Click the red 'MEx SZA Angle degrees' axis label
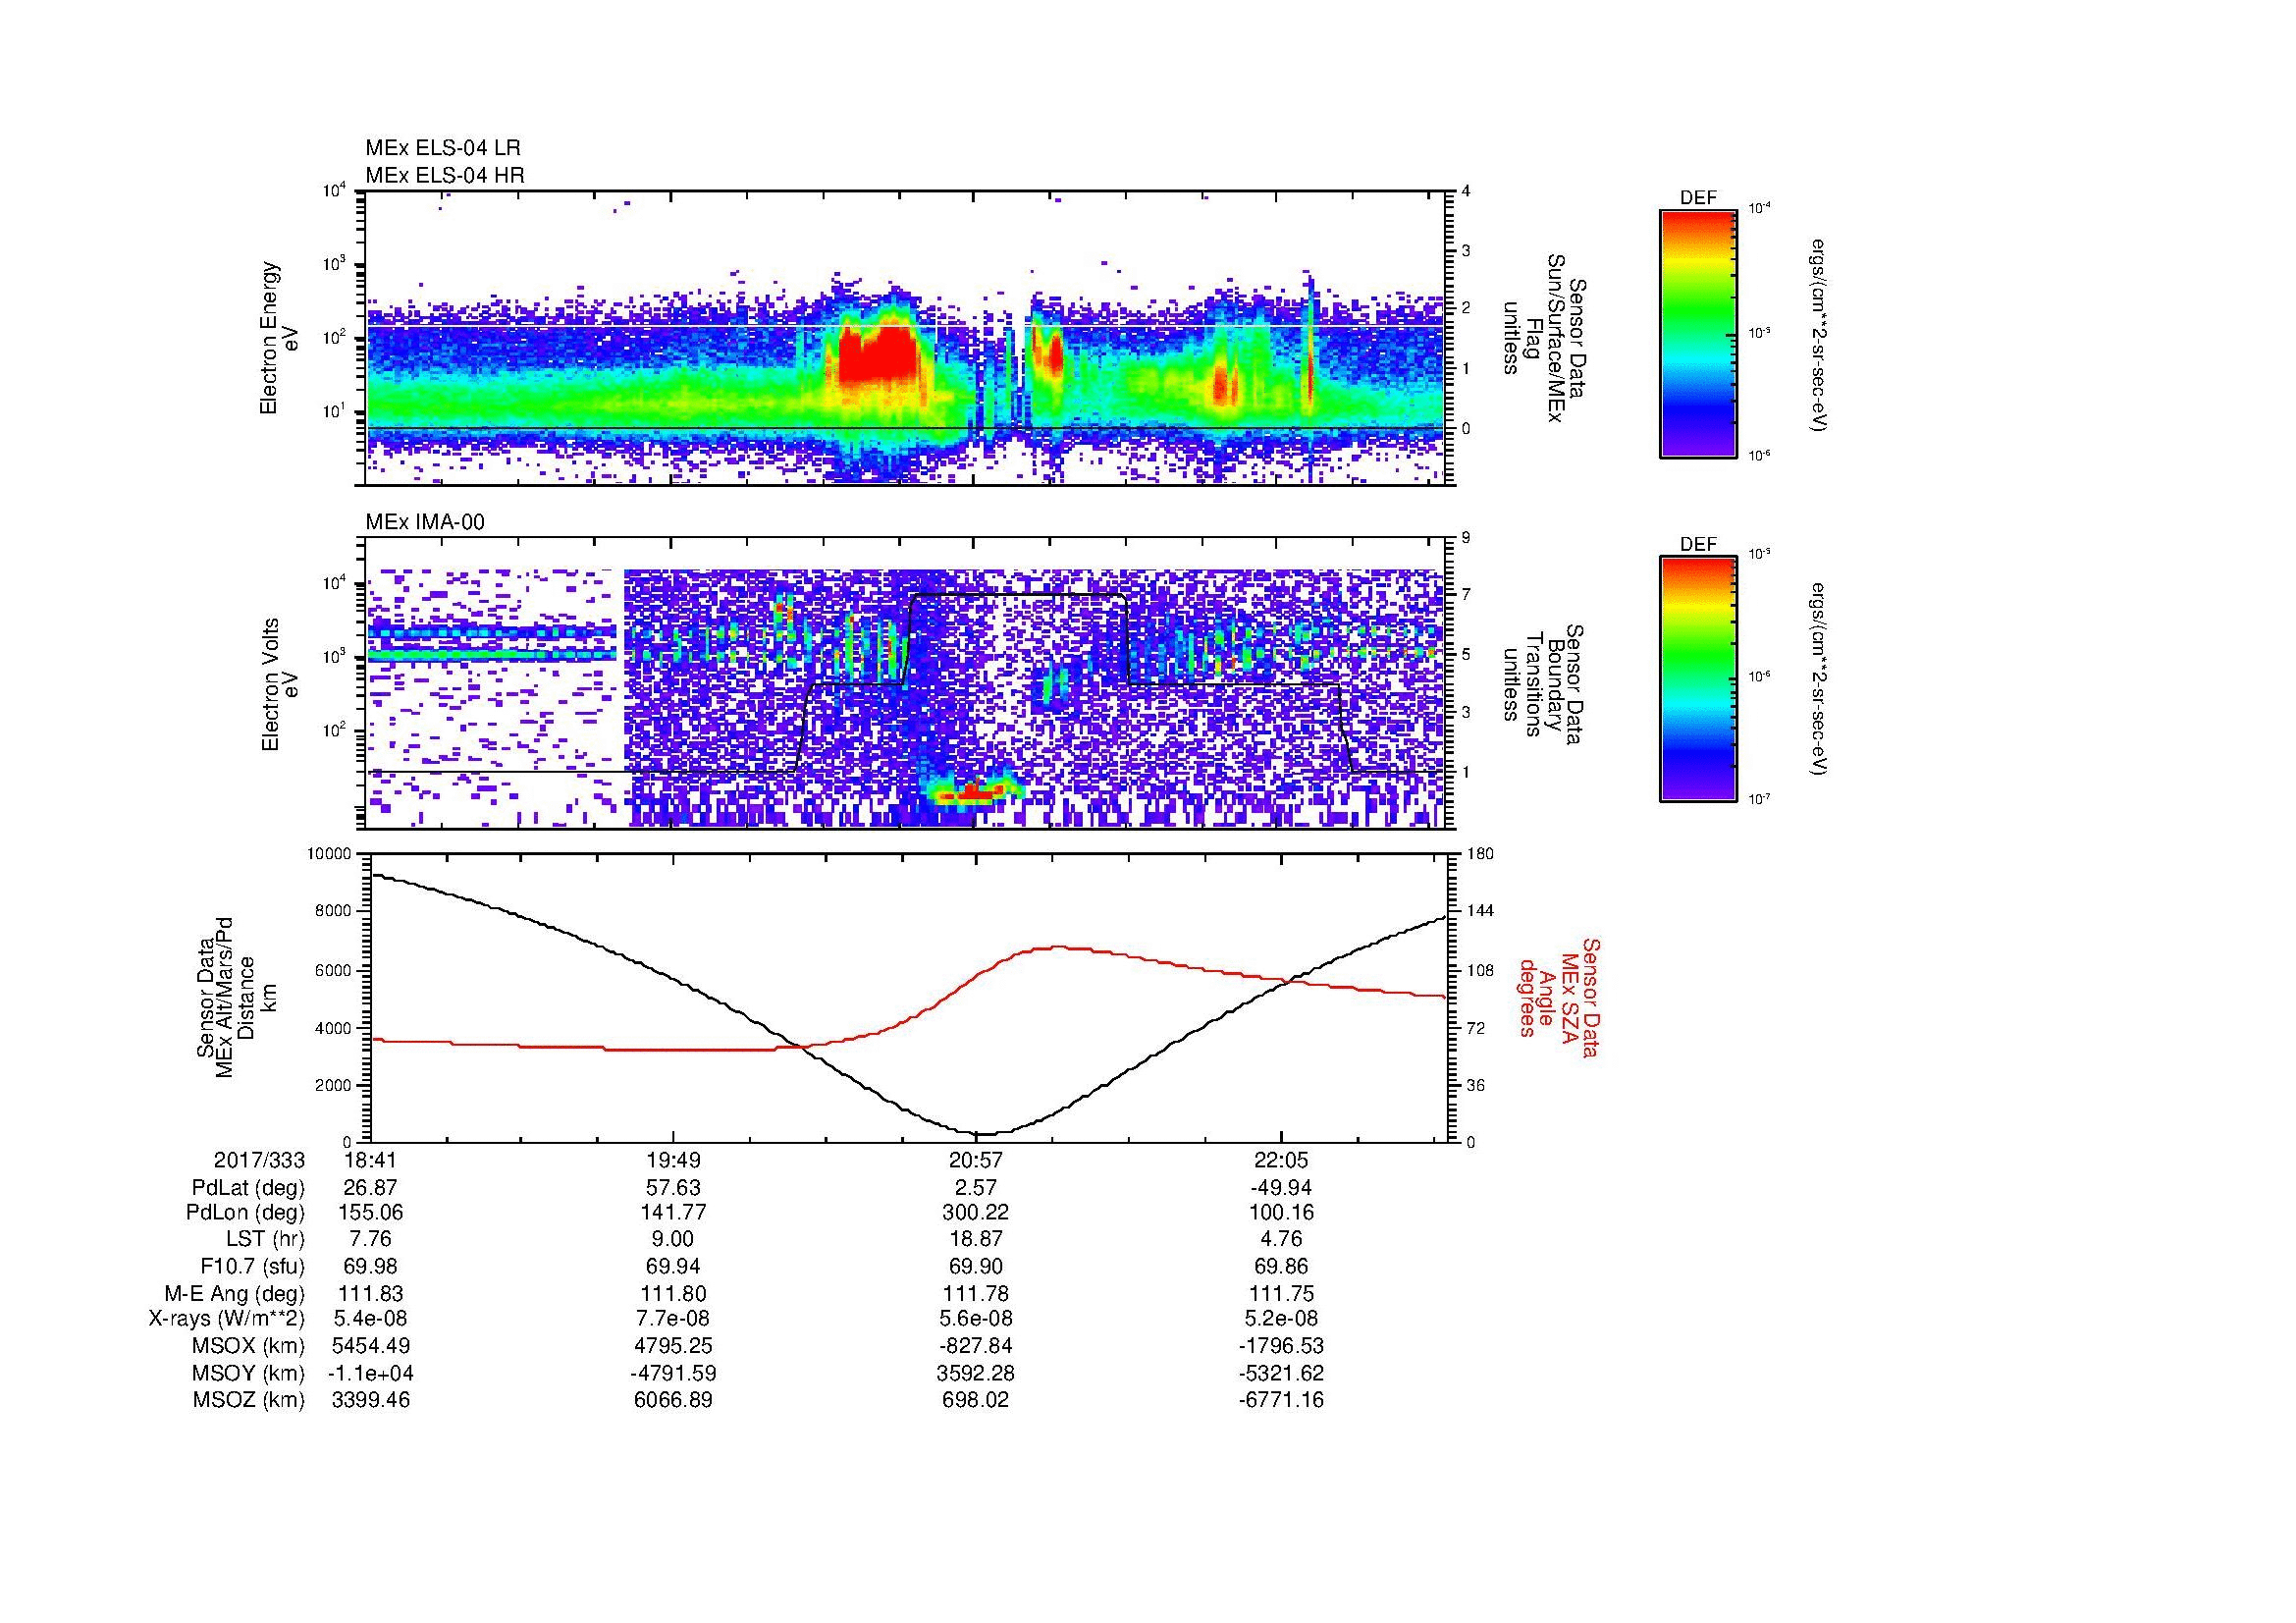Image resolution: width=2296 pixels, height=1623 pixels. coord(1558,998)
